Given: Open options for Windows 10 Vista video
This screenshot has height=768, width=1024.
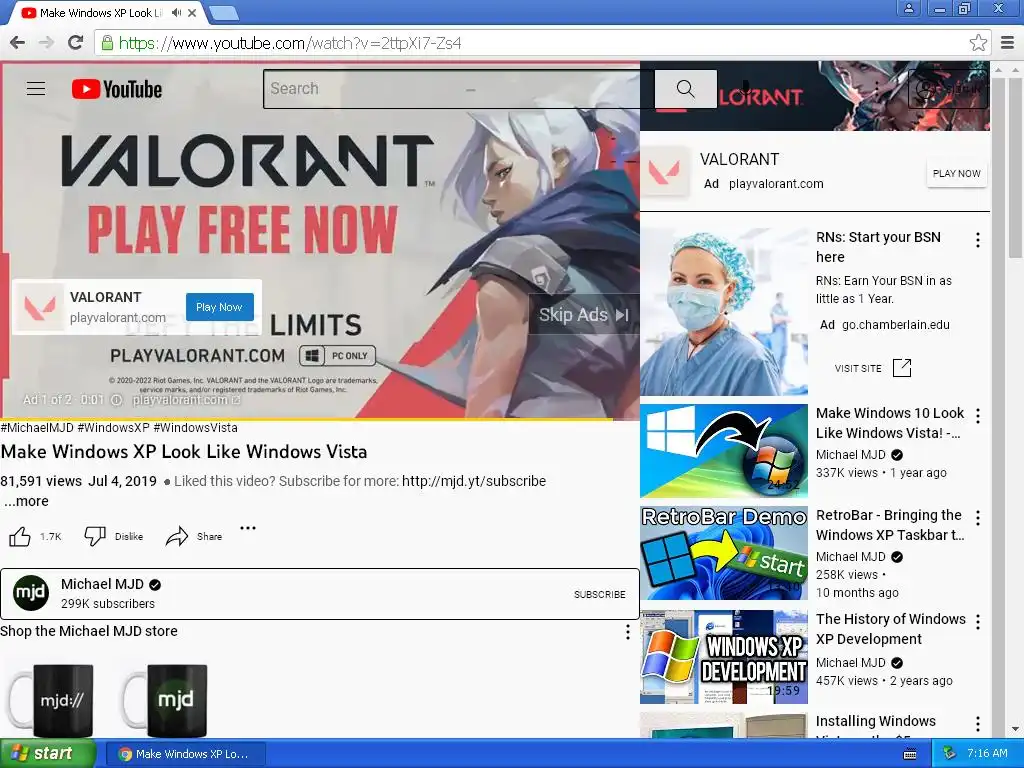Looking at the screenshot, I should click(978, 415).
